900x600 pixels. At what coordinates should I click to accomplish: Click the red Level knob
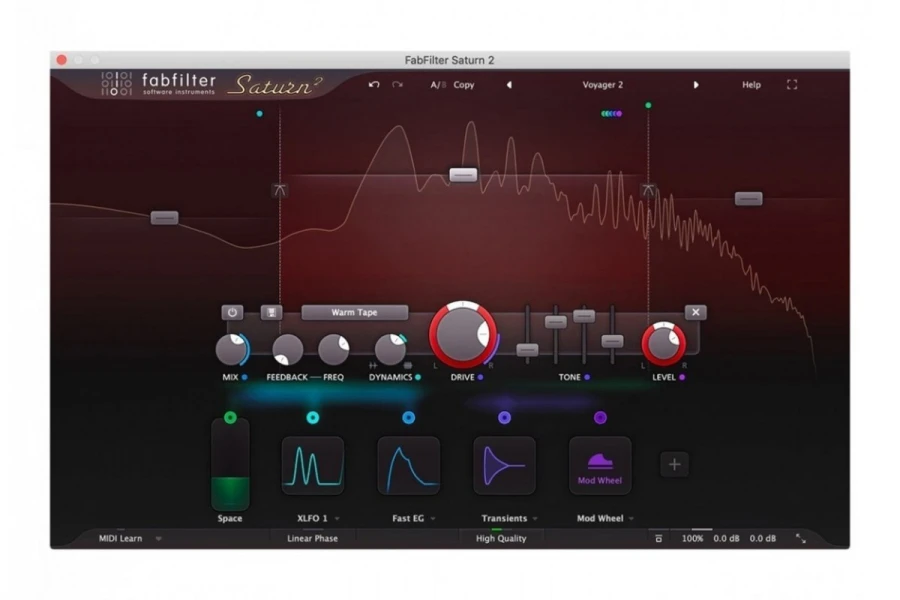pos(664,344)
